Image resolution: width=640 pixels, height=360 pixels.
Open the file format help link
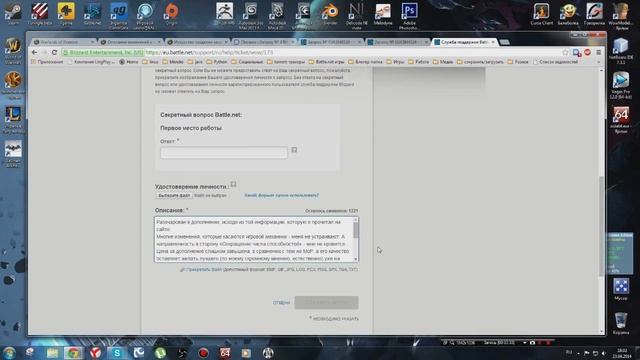pyautogui.click(x=282, y=196)
